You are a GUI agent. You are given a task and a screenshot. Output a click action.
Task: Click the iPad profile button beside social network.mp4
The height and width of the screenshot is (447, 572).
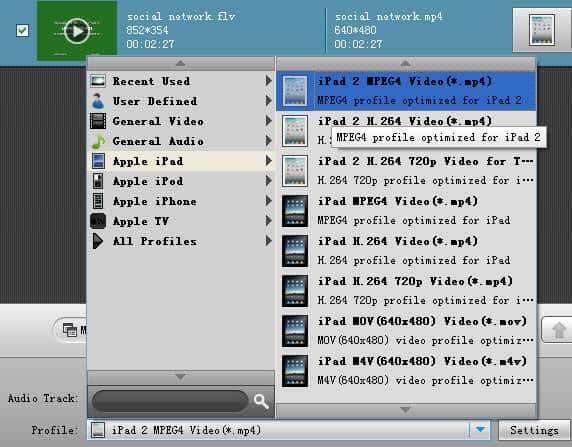[x=542, y=30]
